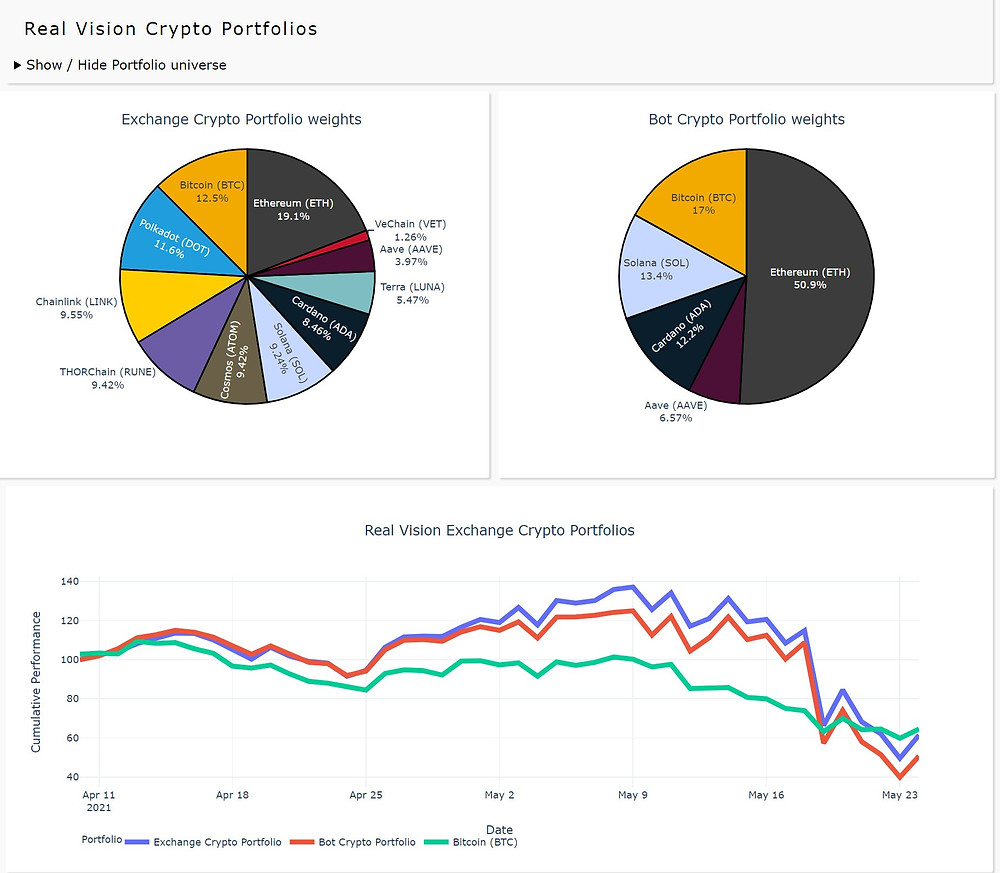Click the Portfolio legend title
Image resolution: width=1000 pixels, height=873 pixels.
[x=101, y=839]
